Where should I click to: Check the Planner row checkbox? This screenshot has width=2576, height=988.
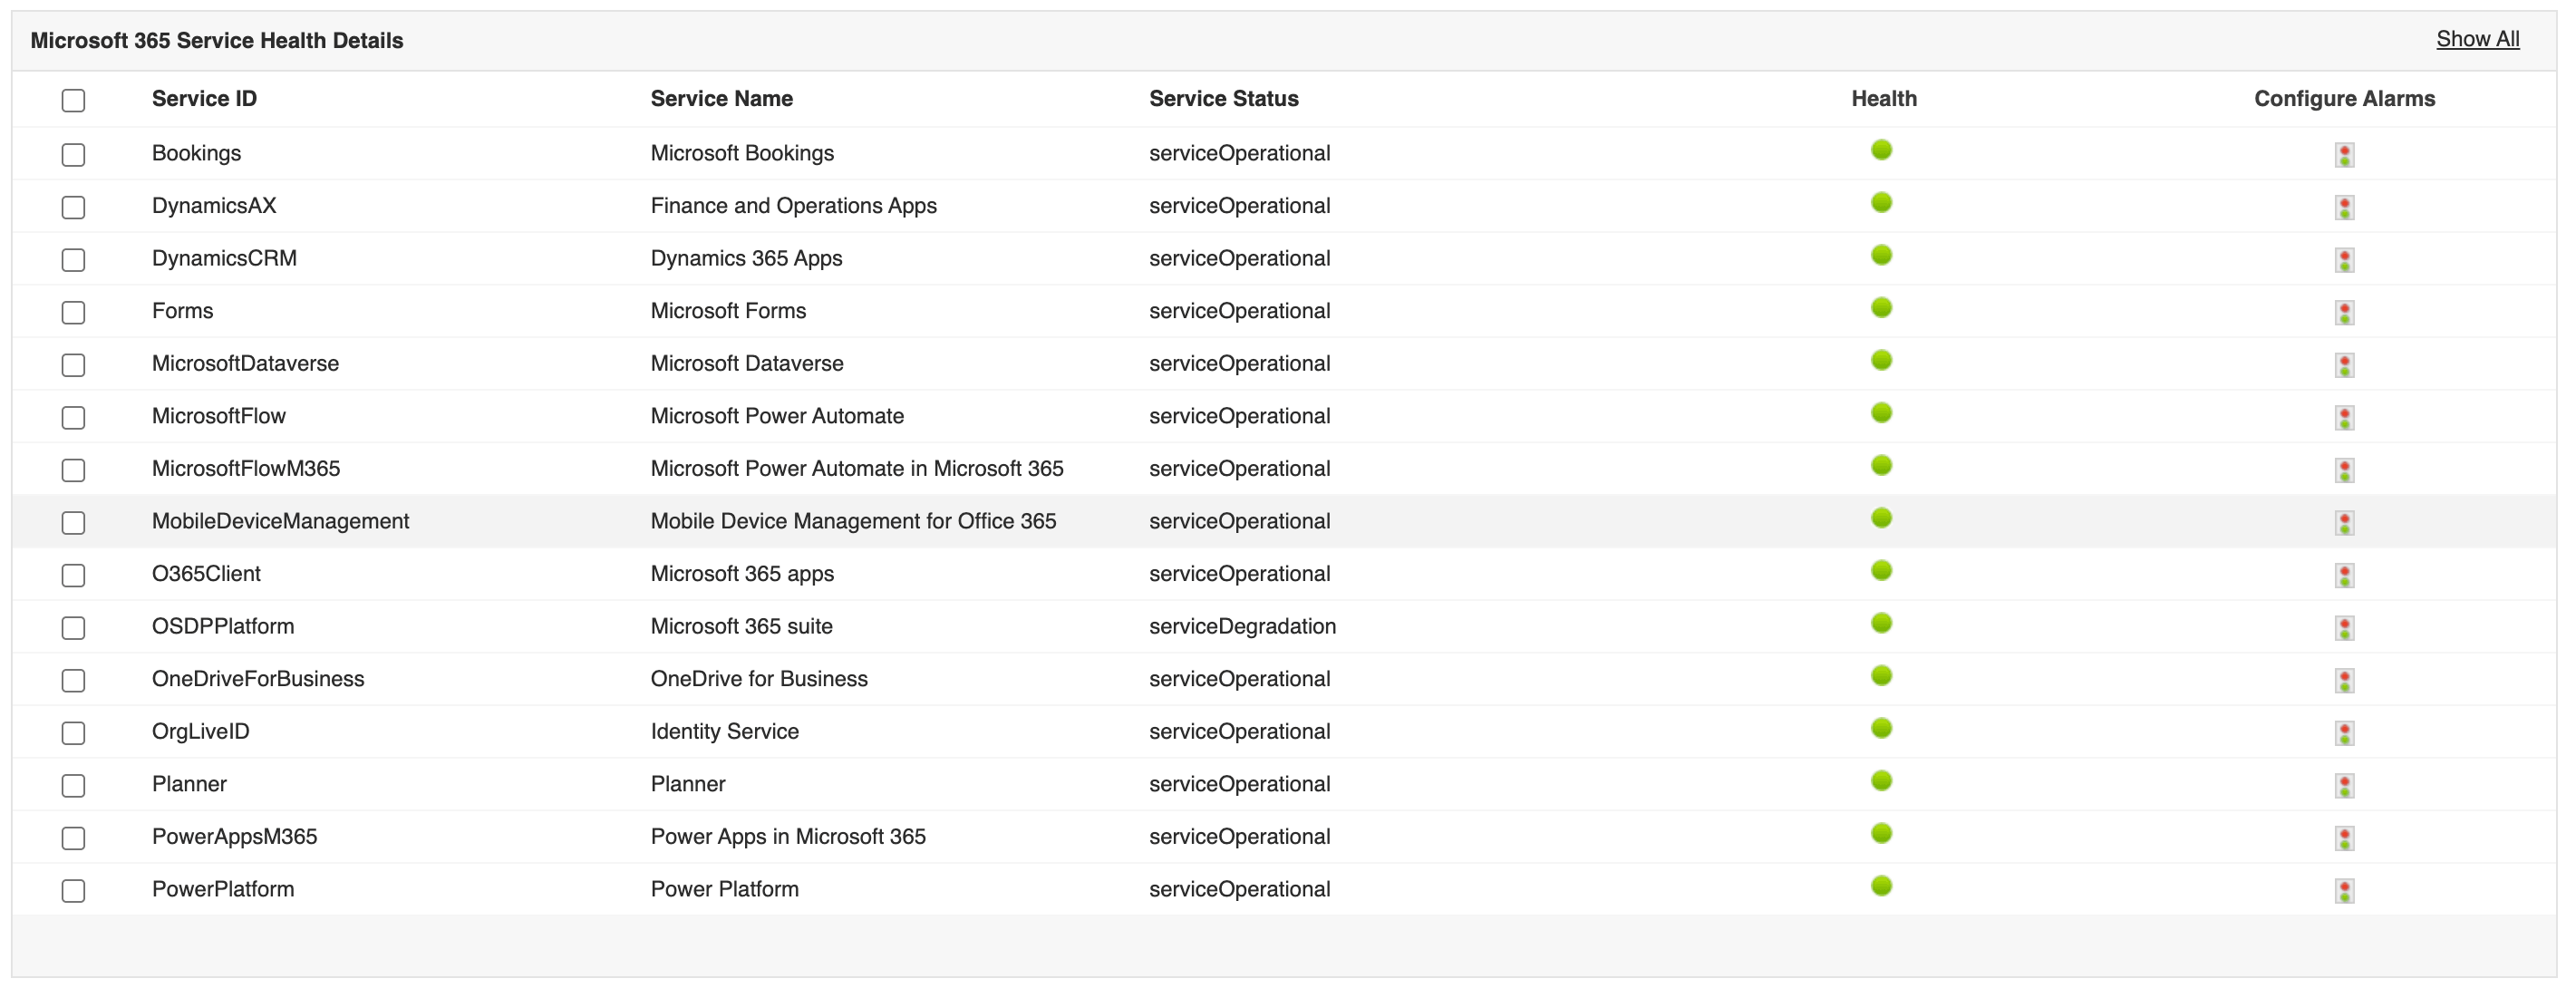tap(73, 785)
